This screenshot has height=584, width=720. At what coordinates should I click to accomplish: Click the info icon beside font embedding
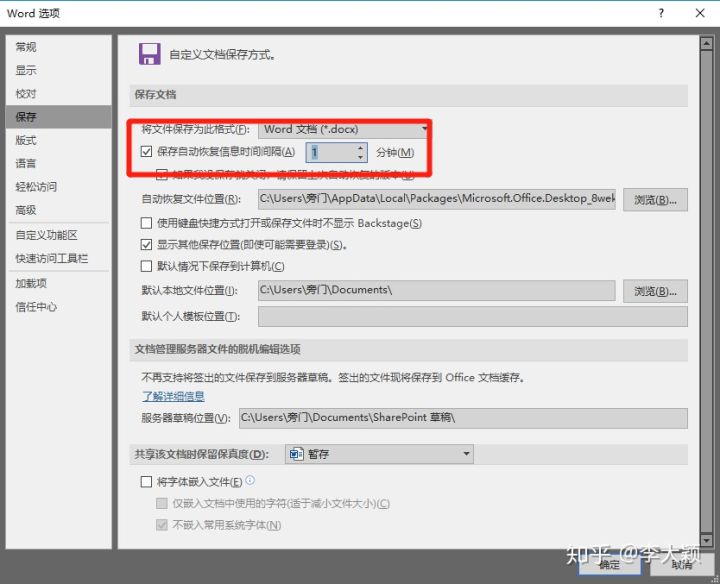click(250, 480)
